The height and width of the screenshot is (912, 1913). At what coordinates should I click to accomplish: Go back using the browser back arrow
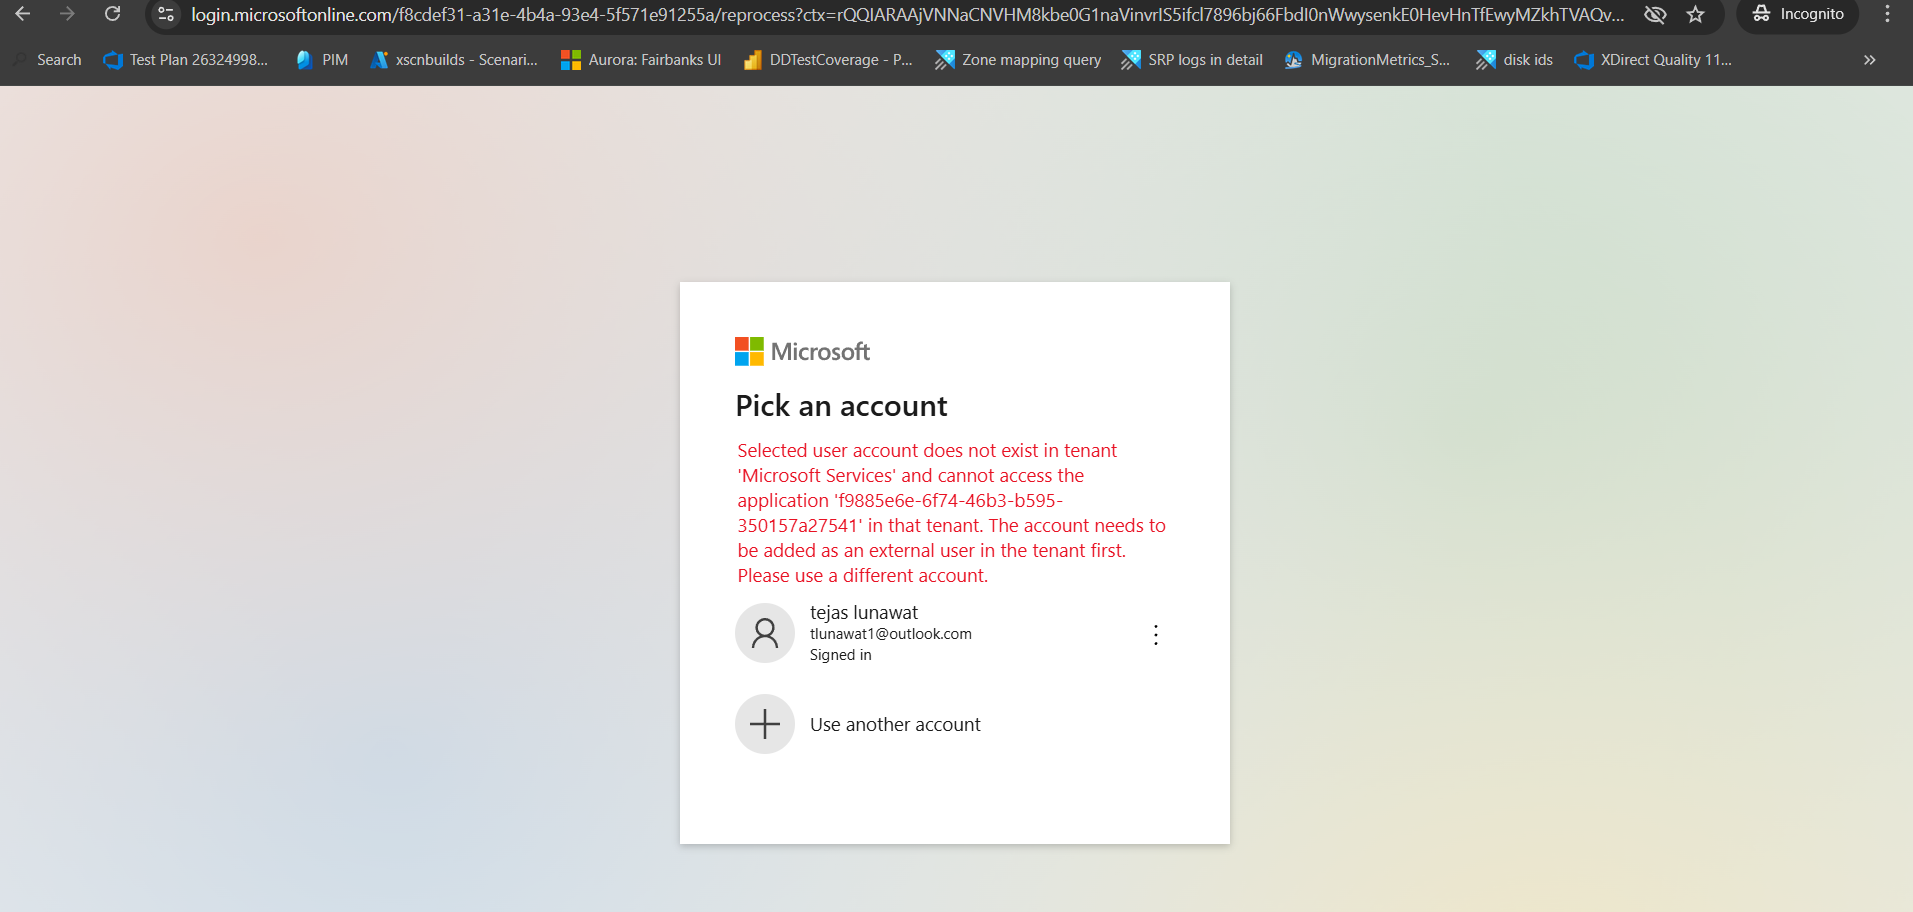click(22, 14)
